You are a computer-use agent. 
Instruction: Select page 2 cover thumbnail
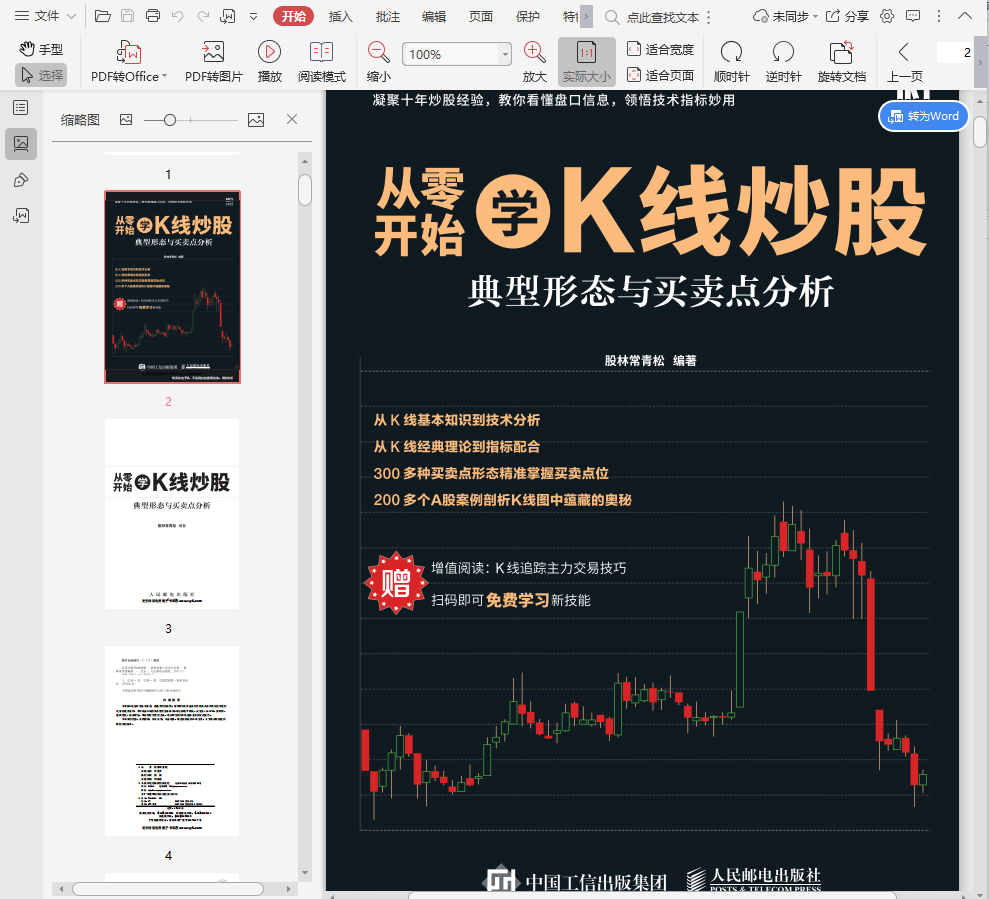(x=172, y=287)
